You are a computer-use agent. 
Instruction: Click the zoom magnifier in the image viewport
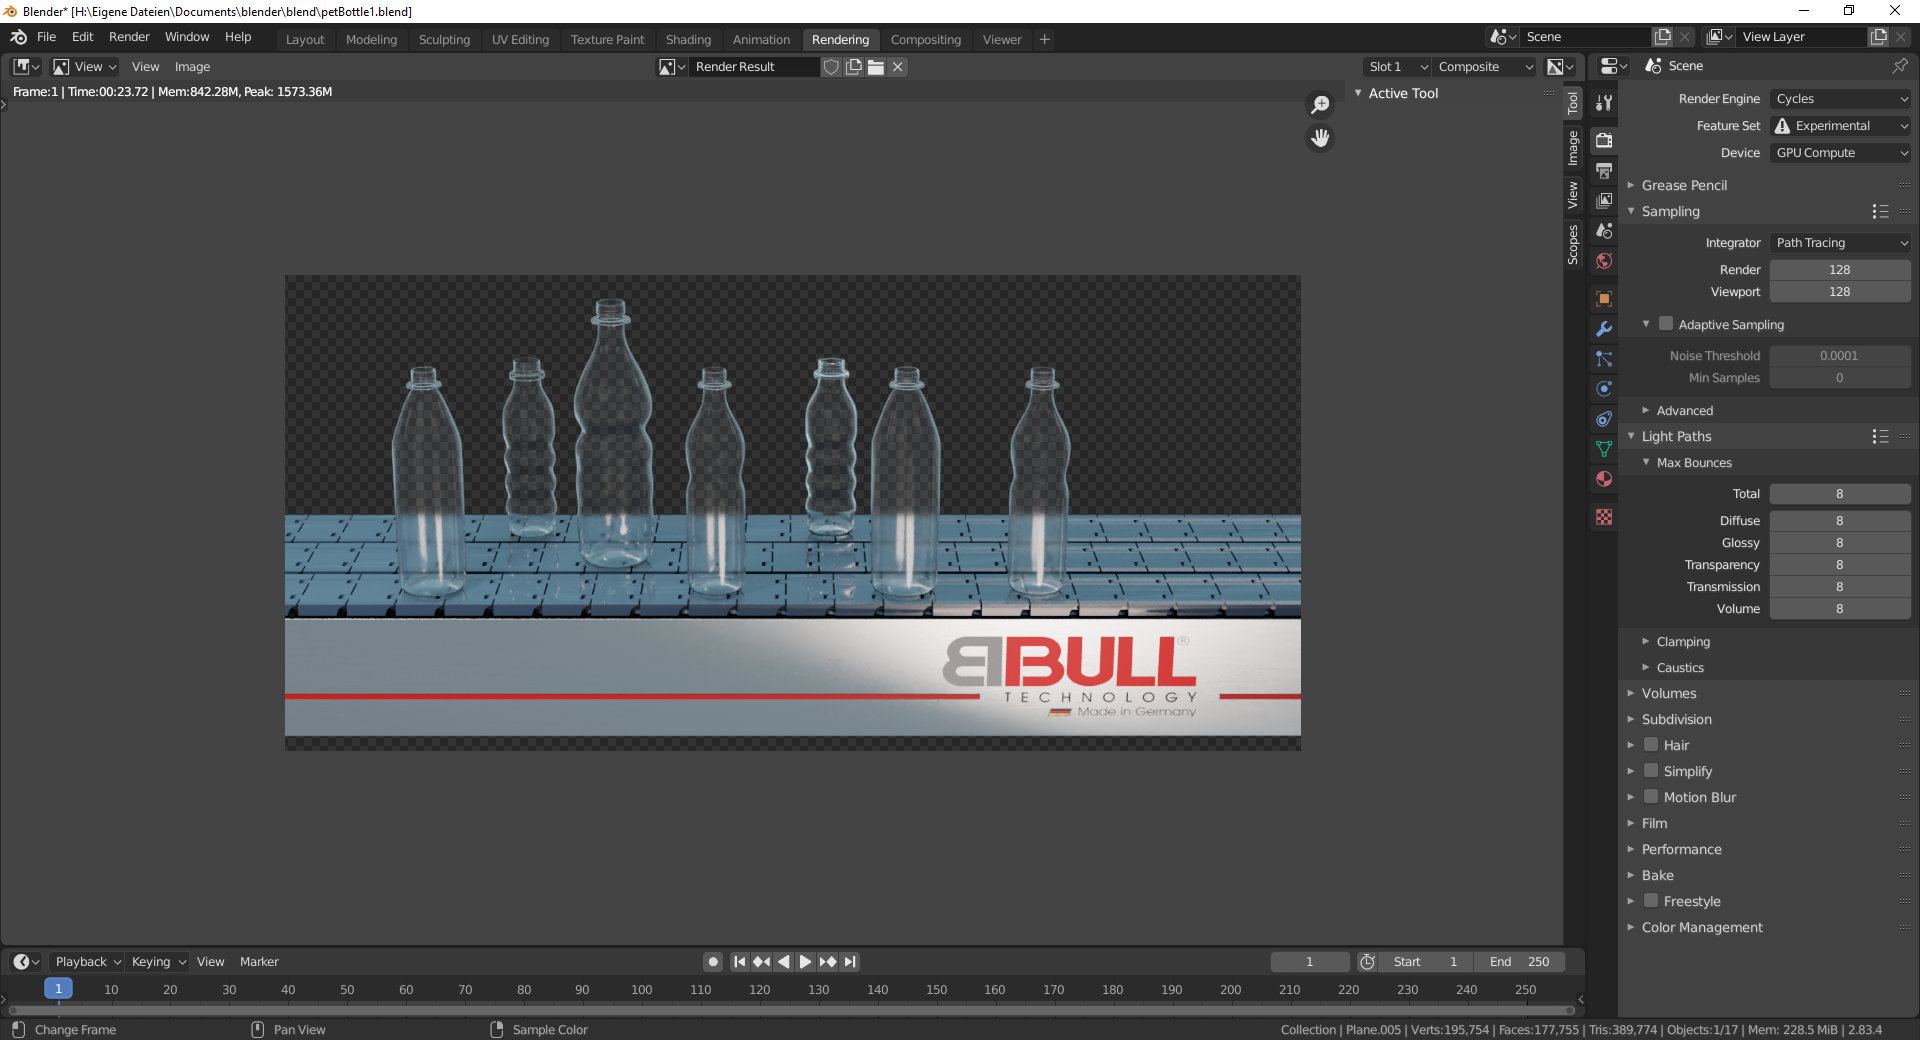point(1320,105)
